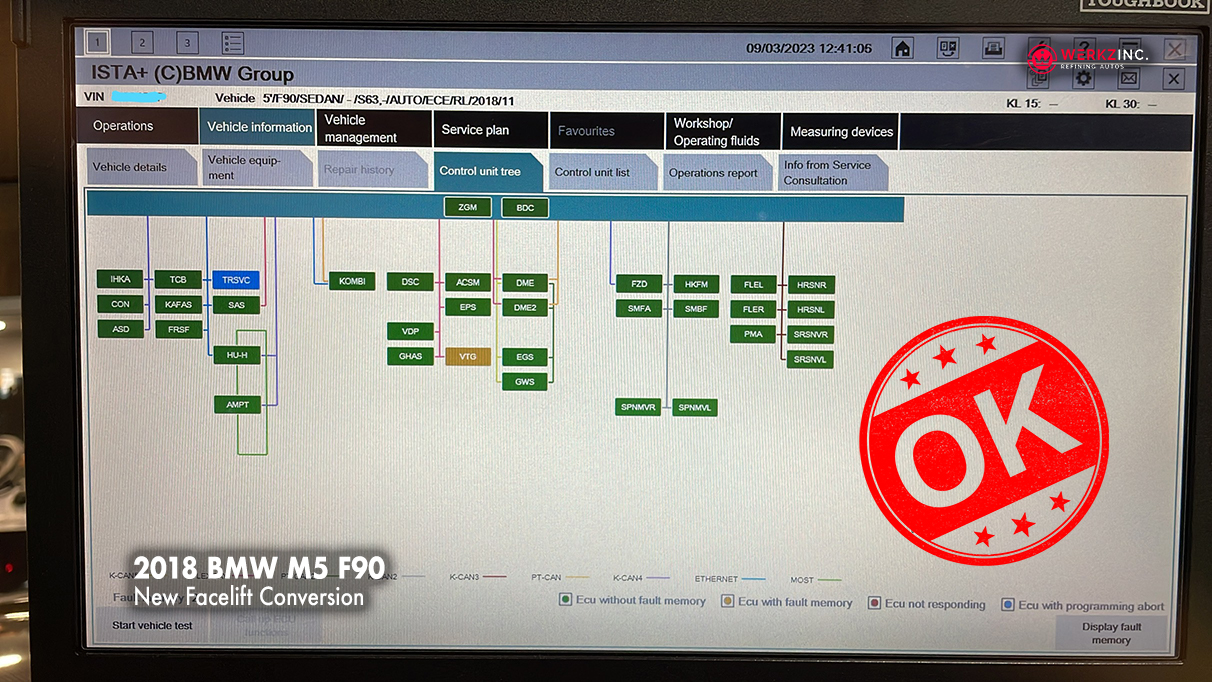The height and width of the screenshot is (682, 1212).
Task: Select the Vehicle information tab
Action: pos(258,128)
